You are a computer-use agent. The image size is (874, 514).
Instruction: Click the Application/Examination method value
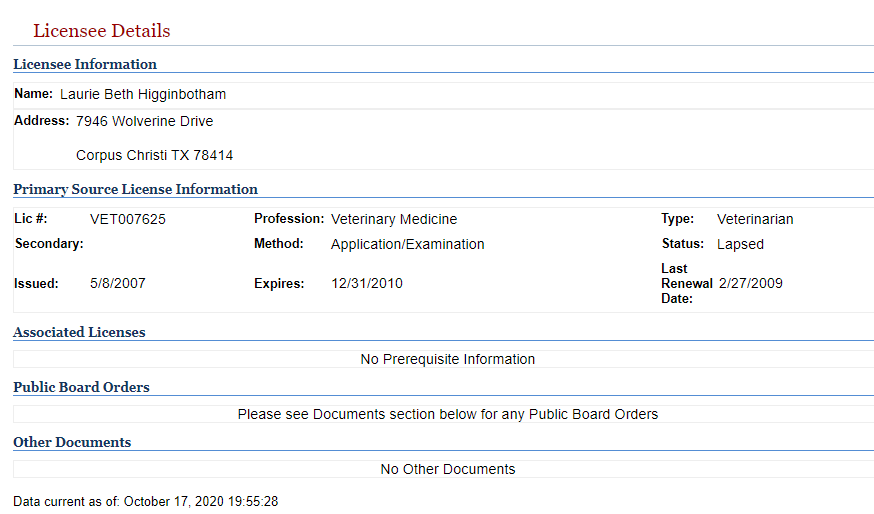pyautogui.click(x=407, y=244)
